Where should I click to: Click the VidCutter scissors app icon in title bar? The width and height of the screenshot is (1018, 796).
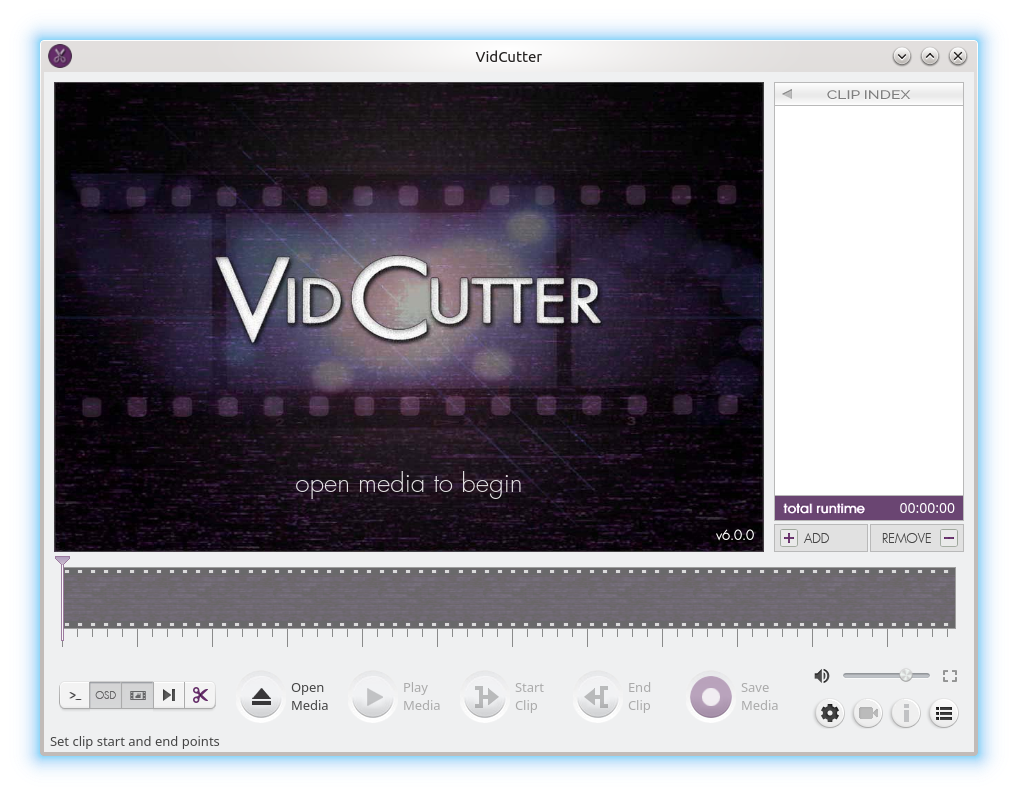pos(60,56)
